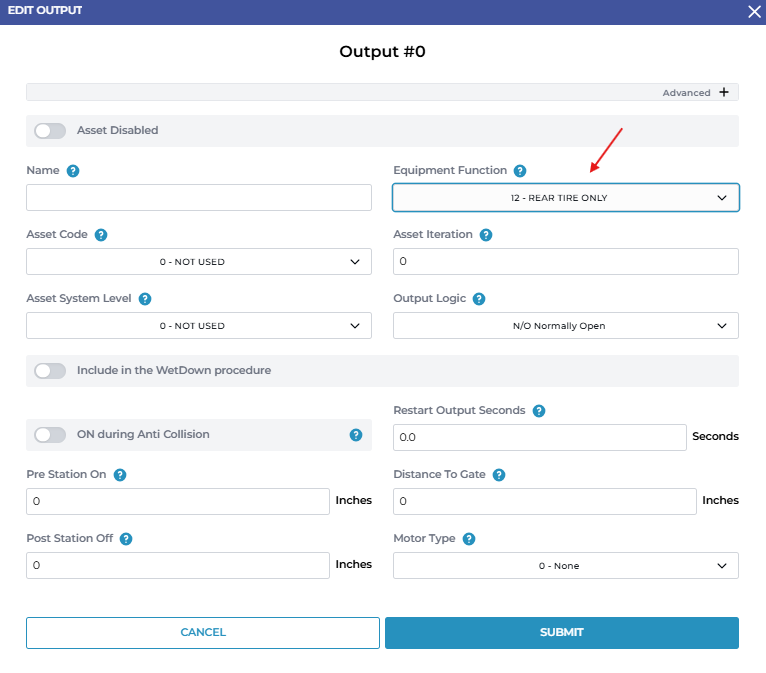Open the Asset Code help tooltip

click(x=101, y=235)
